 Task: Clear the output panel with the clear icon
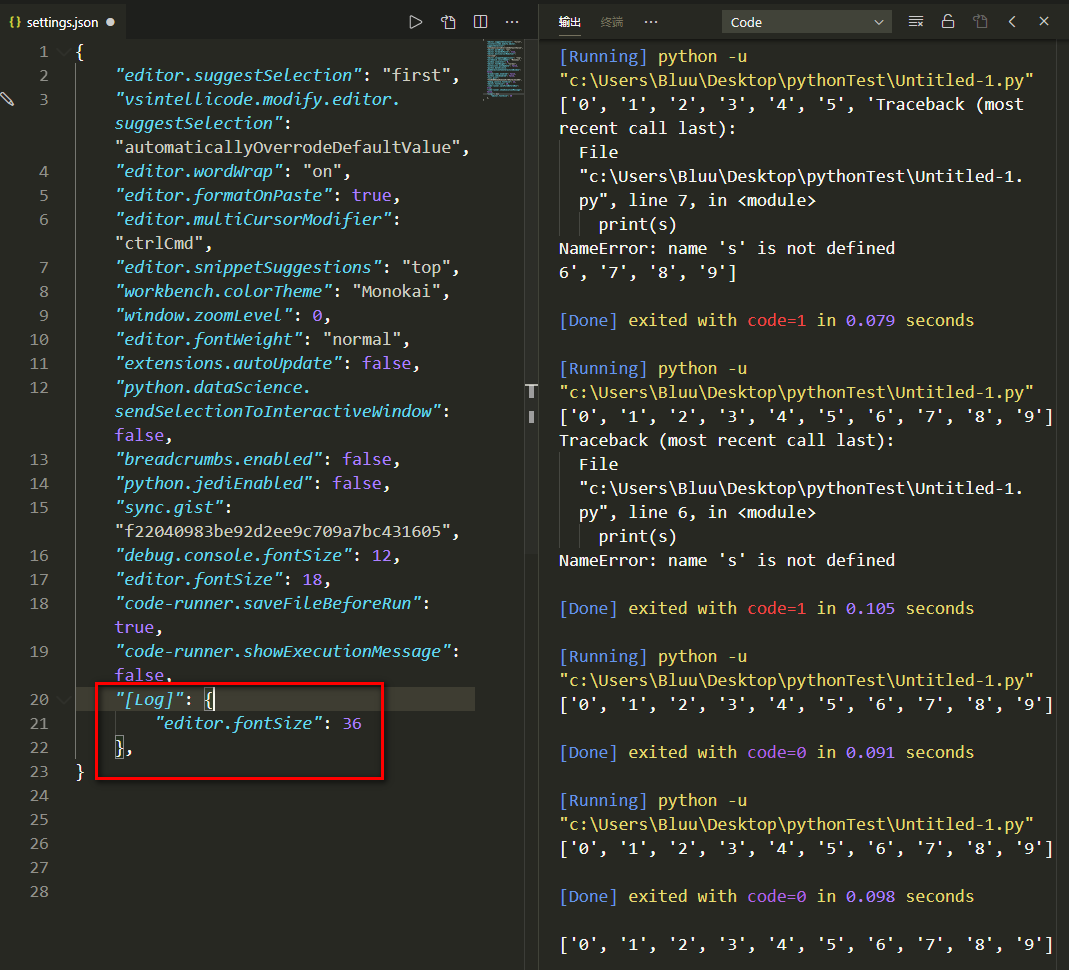(916, 21)
